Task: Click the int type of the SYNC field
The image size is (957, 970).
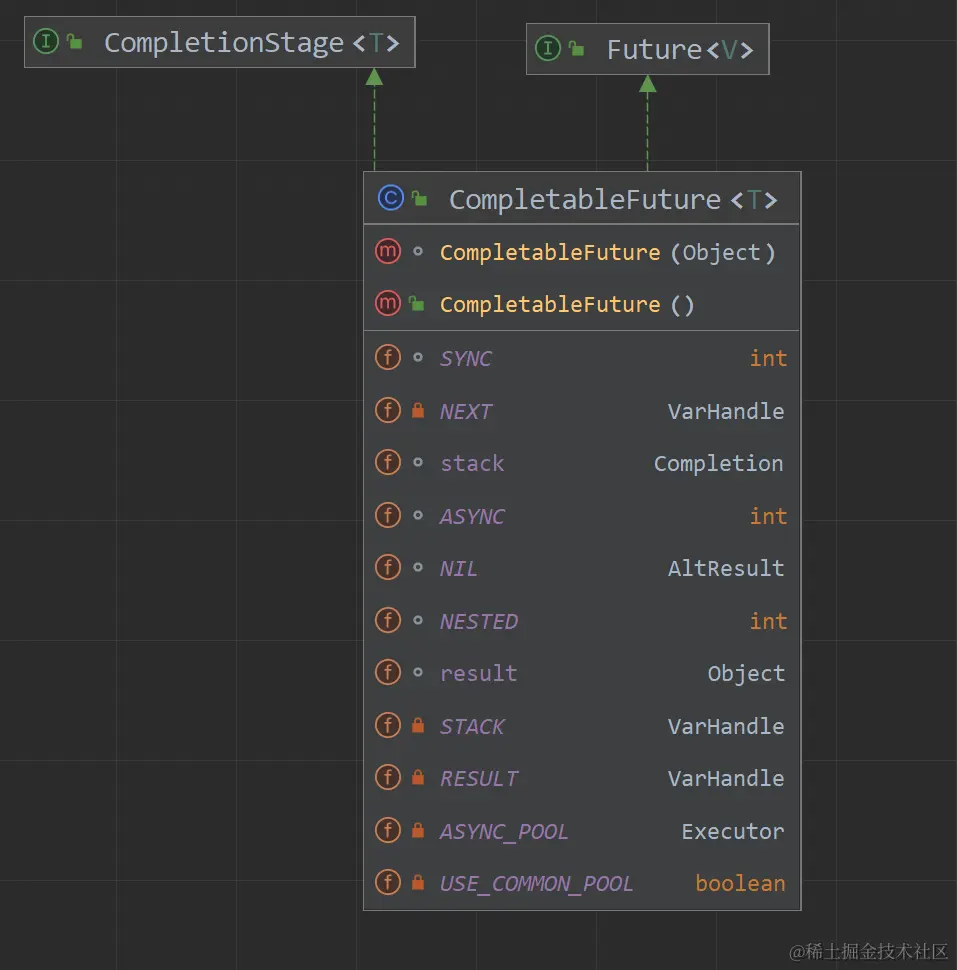Action: tap(768, 358)
